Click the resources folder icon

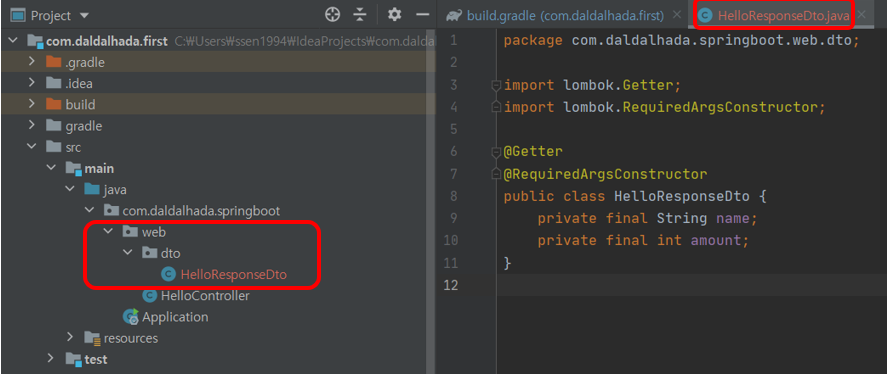pos(92,338)
